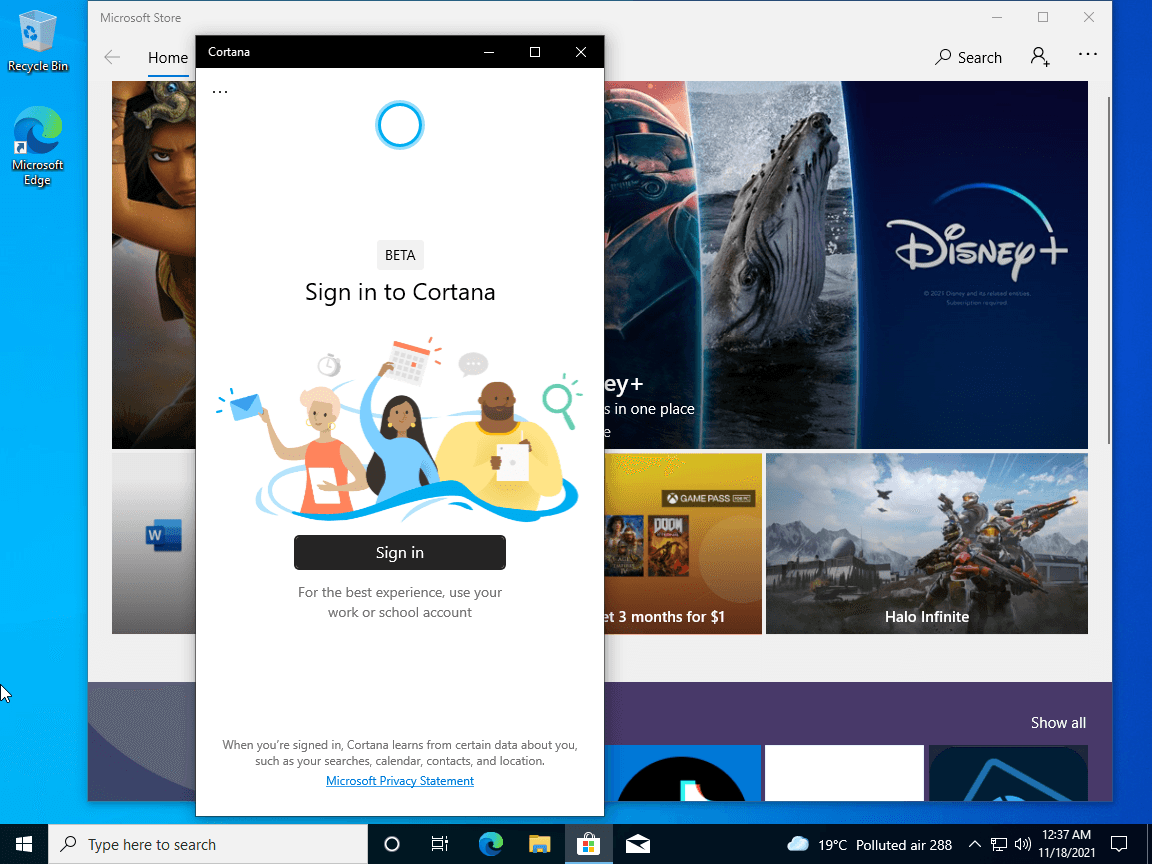Open the Halo Infinite tile
Screen dimensions: 1152x864
tap(926, 543)
